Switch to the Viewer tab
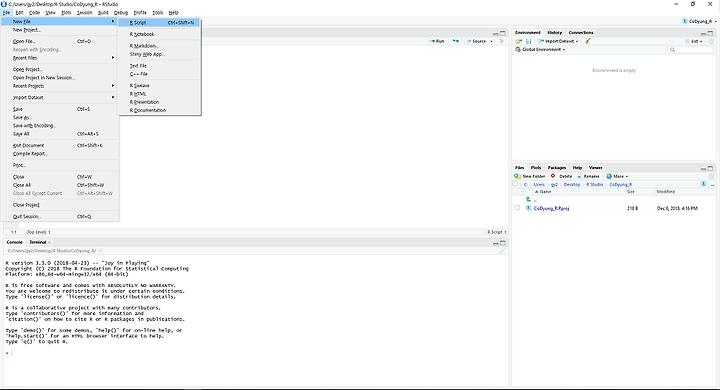 click(595, 168)
